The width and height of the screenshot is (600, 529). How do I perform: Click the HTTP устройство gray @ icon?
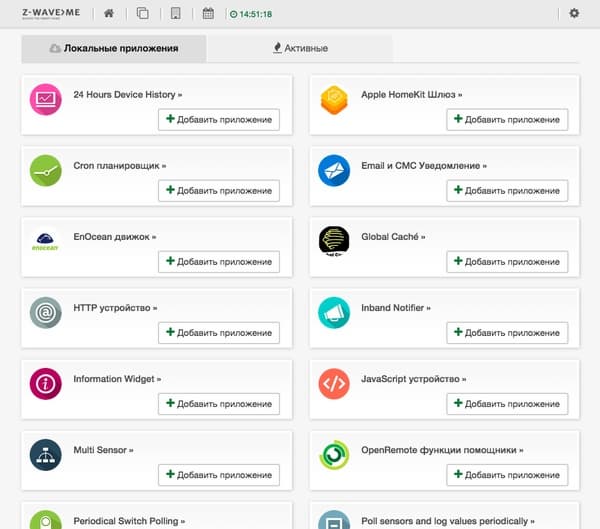click(x=46, y=313)
